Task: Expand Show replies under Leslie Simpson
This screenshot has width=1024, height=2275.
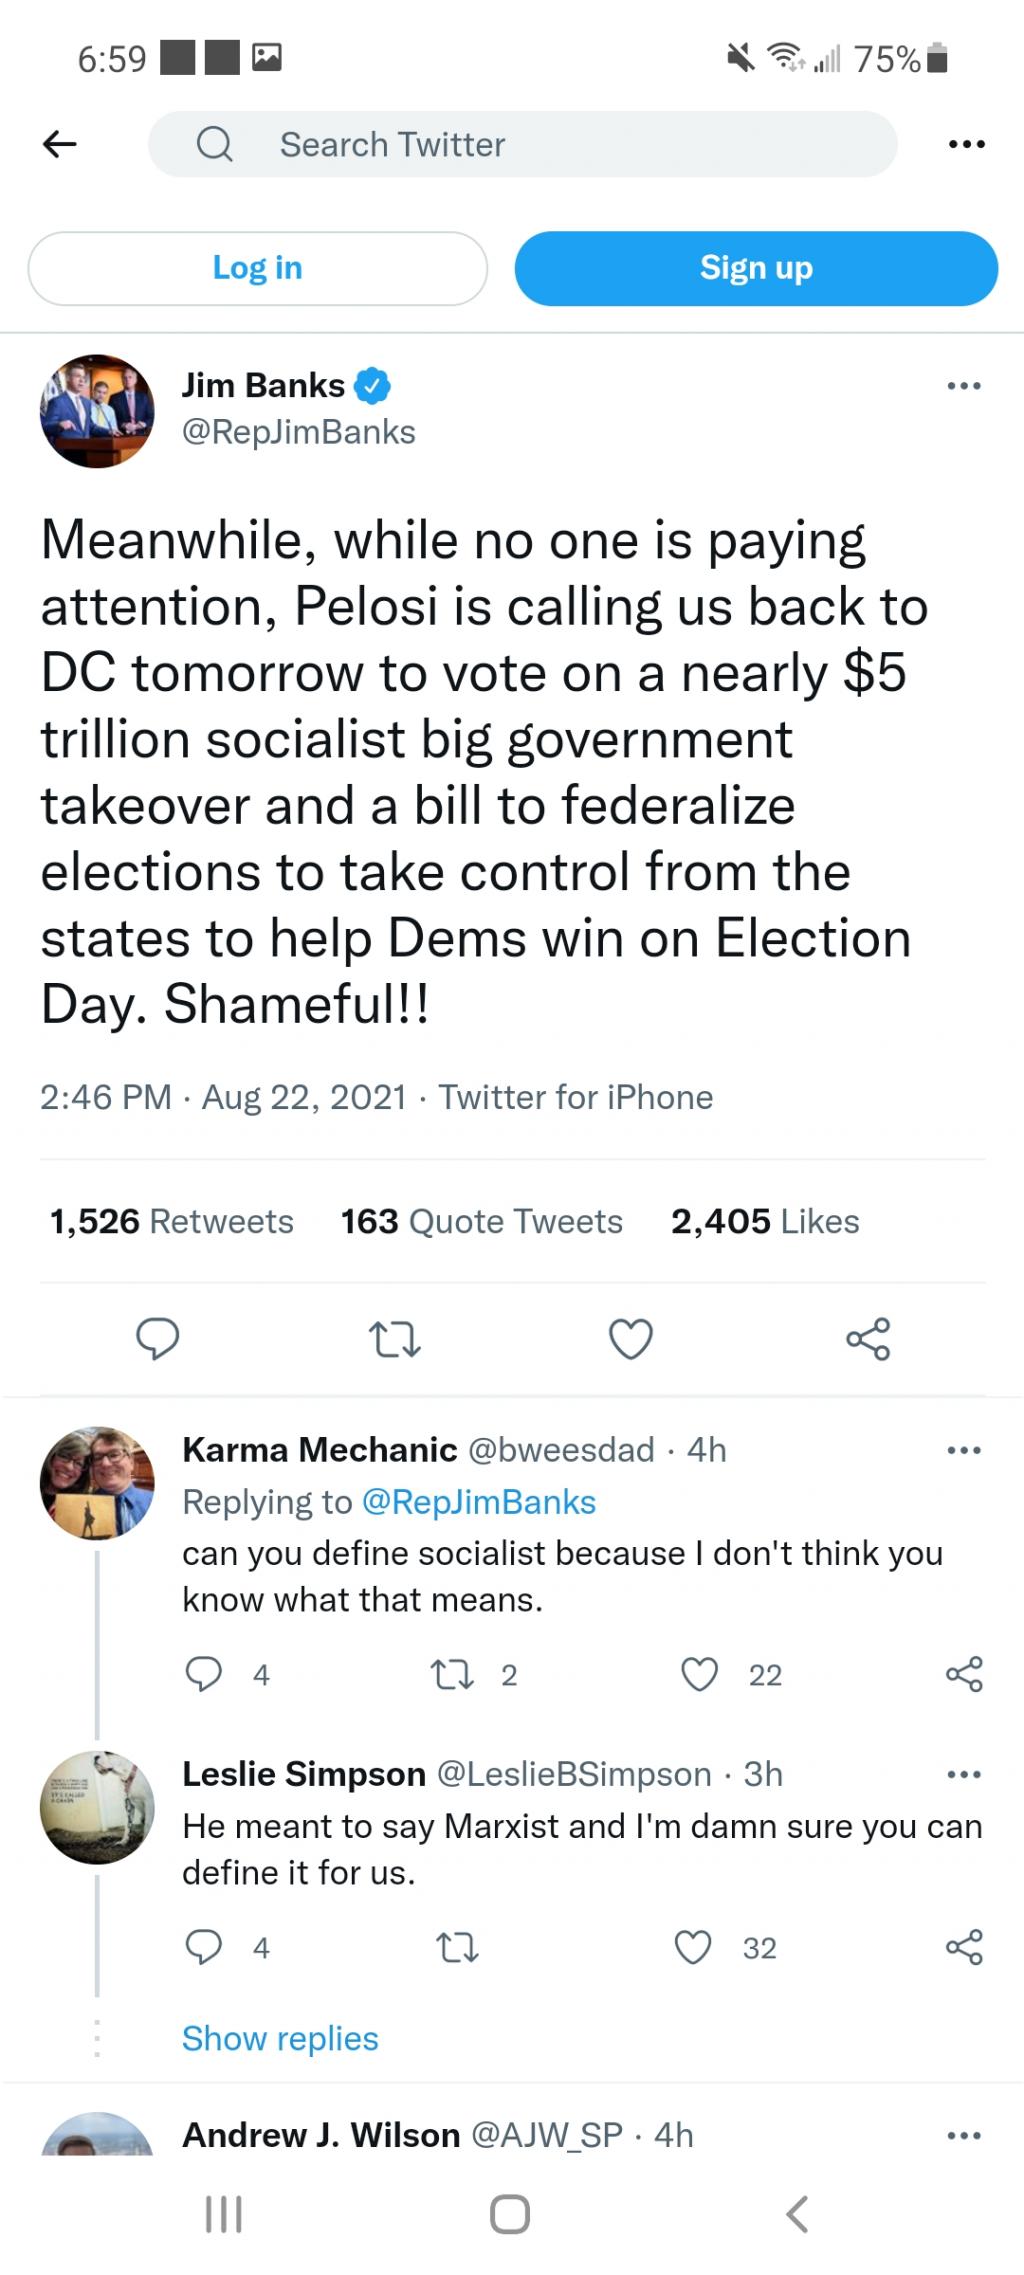Action: click(280, 2038)
